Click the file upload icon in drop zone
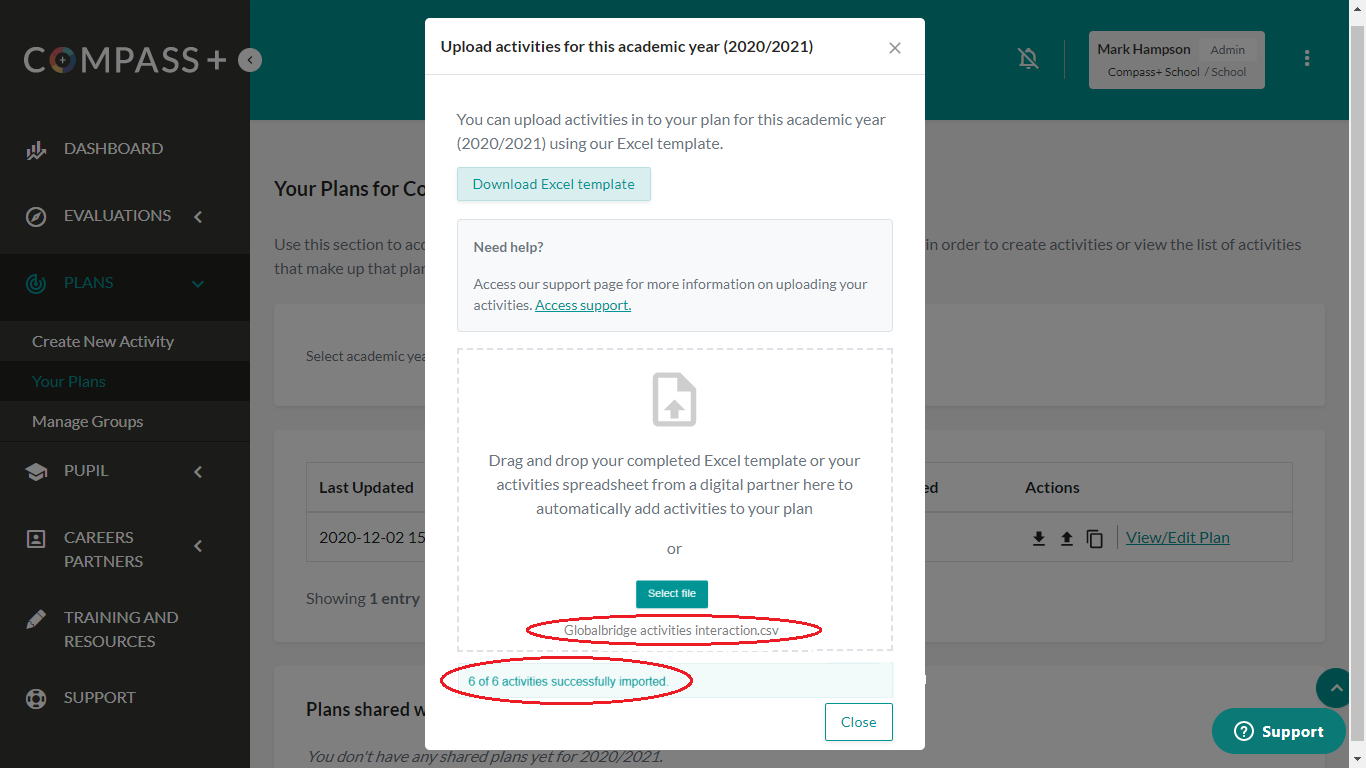This screenshot has width=1366, height=768. click(x=674, y=400)
